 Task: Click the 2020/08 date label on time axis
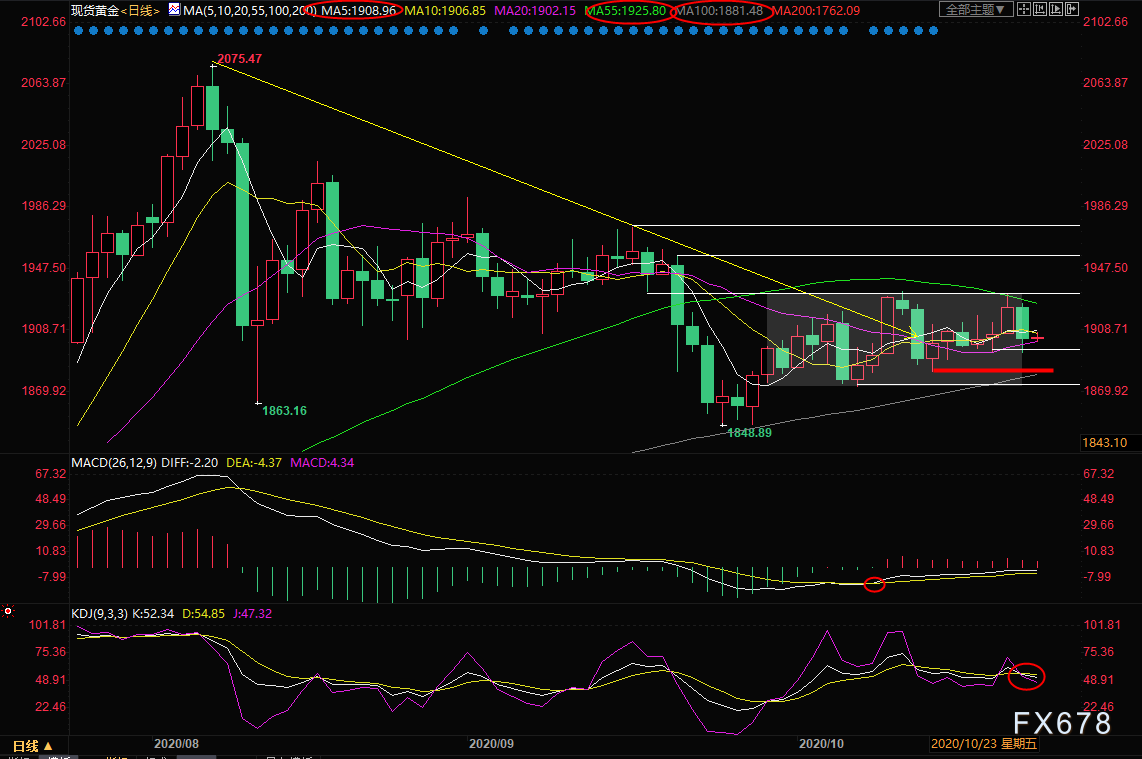pos(176,744)
